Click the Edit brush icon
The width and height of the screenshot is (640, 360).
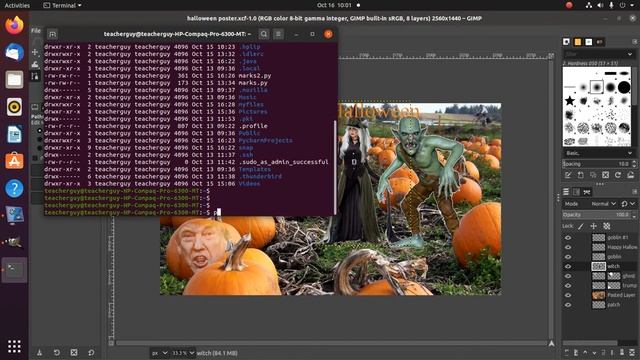pos(568,175)
